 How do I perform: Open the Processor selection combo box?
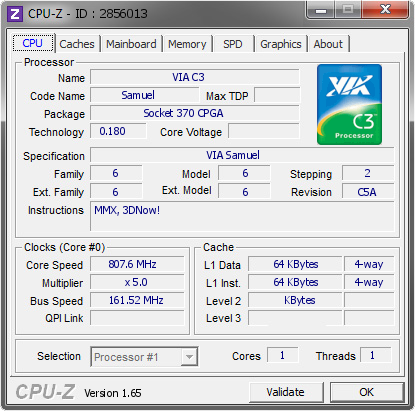point(144,357)
